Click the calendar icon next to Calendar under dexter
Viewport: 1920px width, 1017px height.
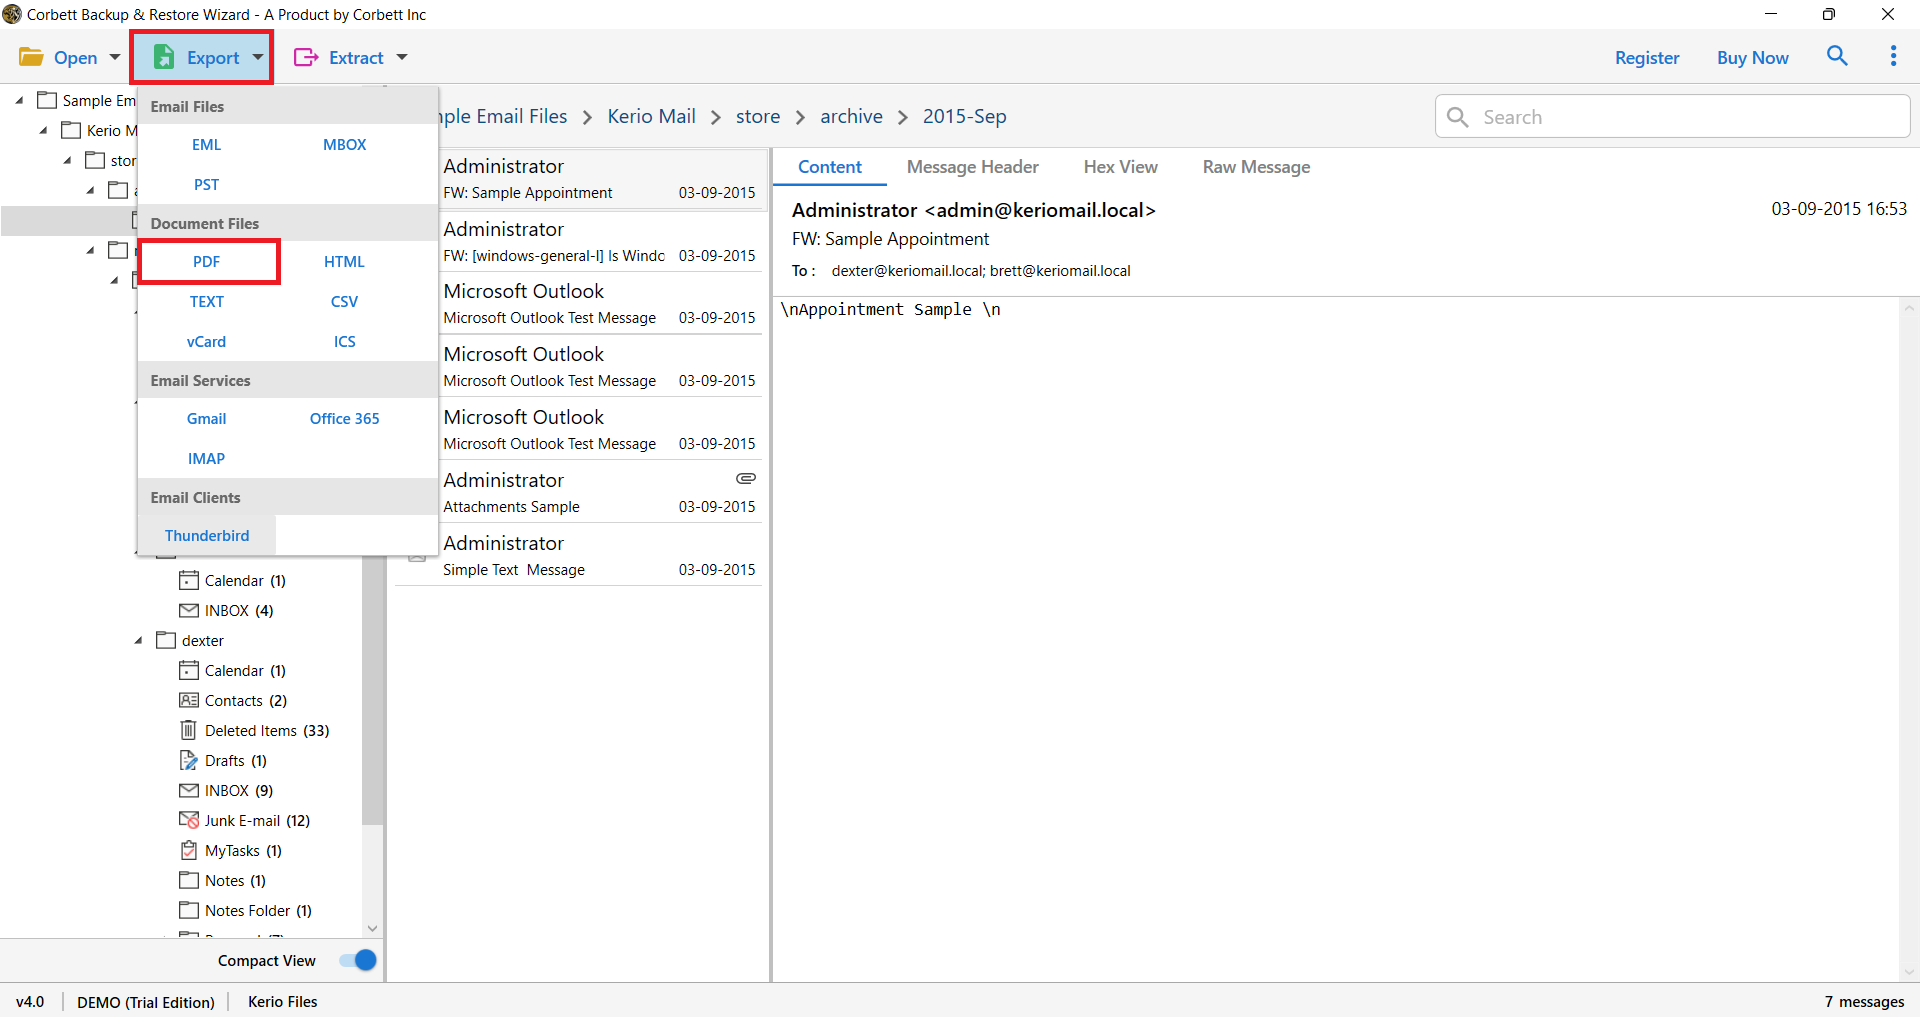[189, 670]
